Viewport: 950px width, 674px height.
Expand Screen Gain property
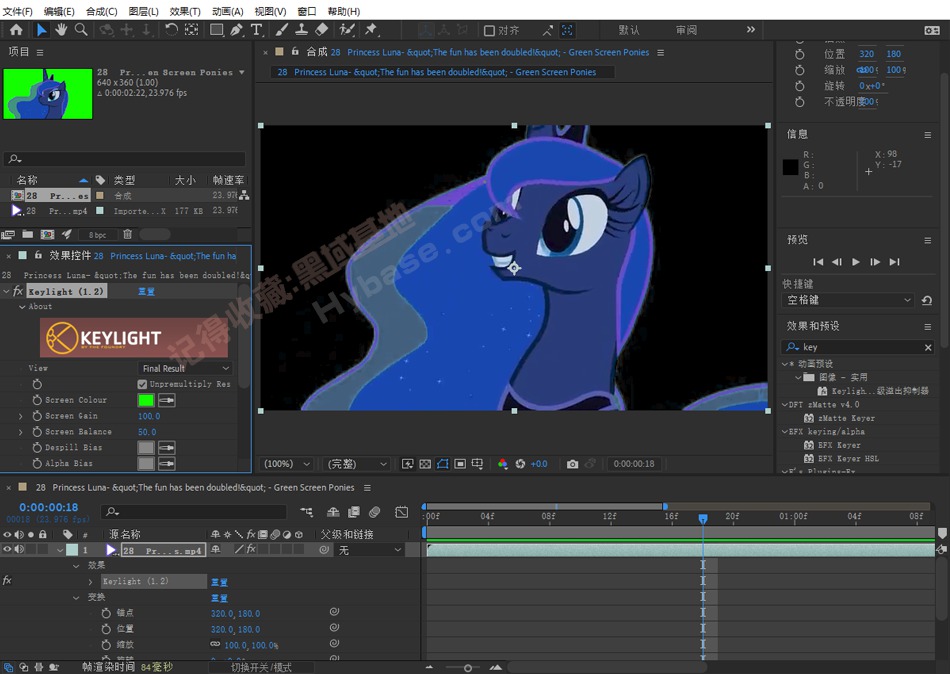pyautogui.click(x=21, y=416)
